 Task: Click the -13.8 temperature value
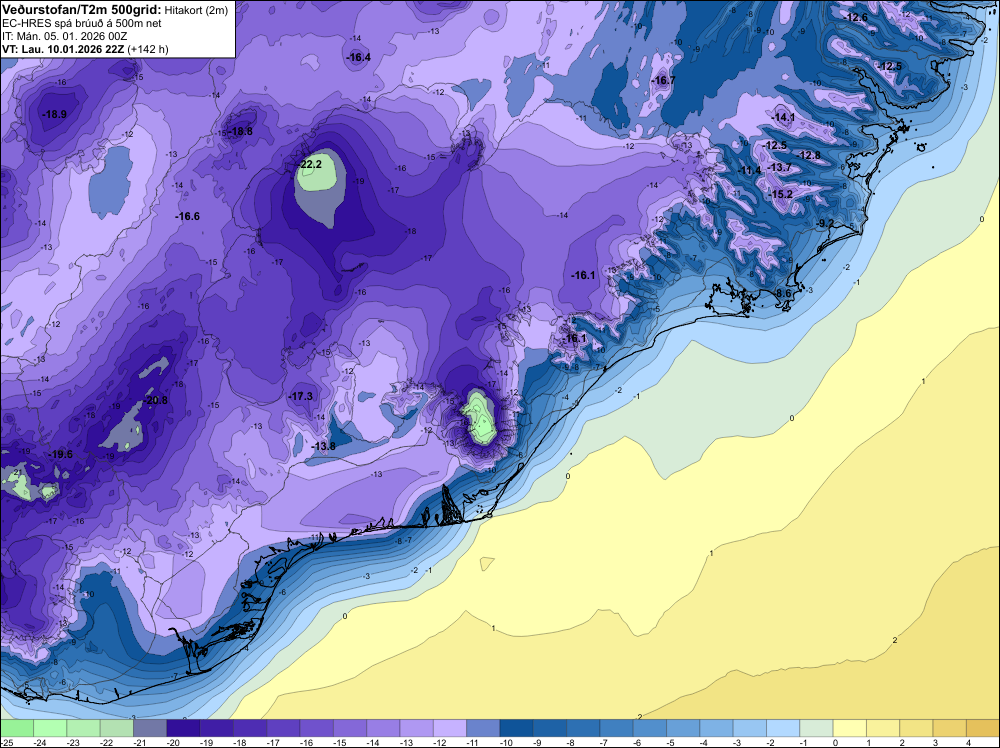point(323,446)
